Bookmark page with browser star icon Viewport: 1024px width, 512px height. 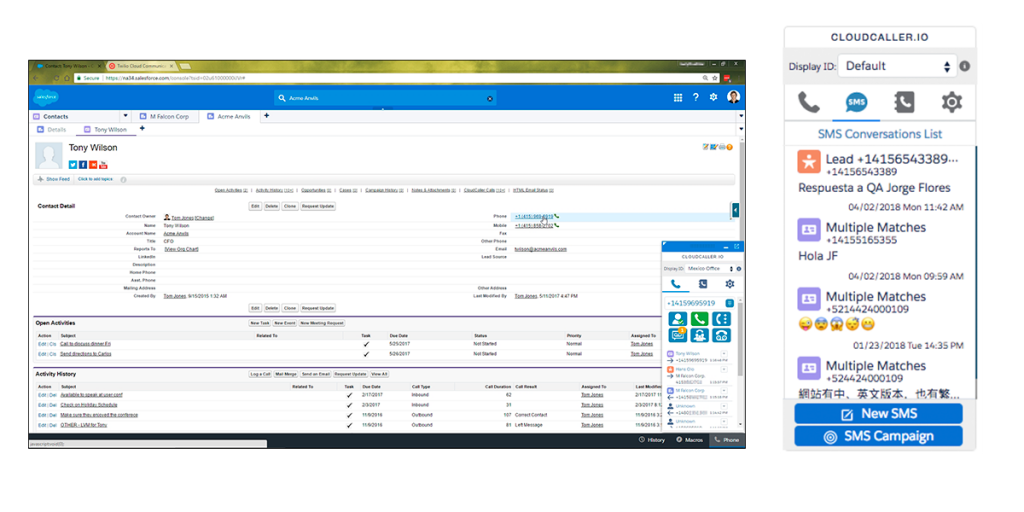pyautogui.click(x=716, y=78)
